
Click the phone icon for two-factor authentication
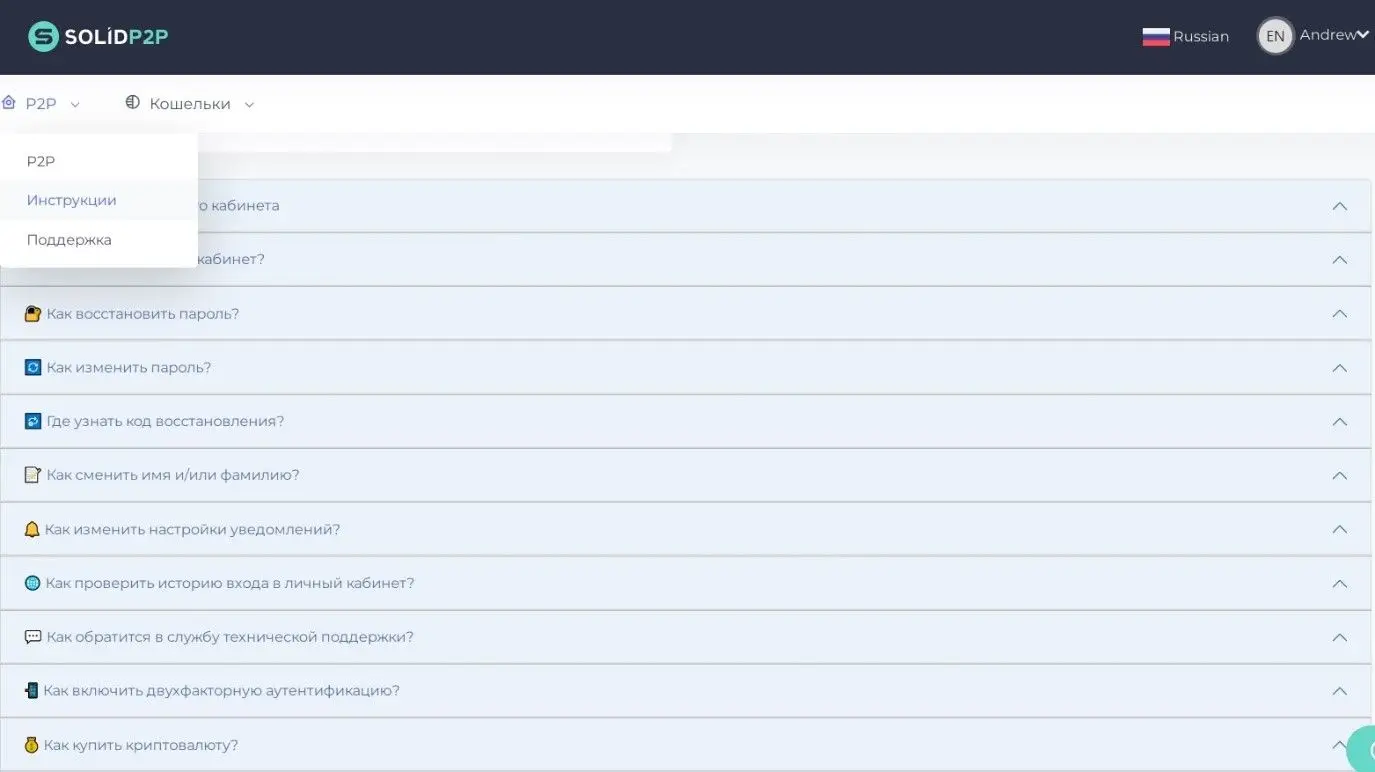point(32,691)
